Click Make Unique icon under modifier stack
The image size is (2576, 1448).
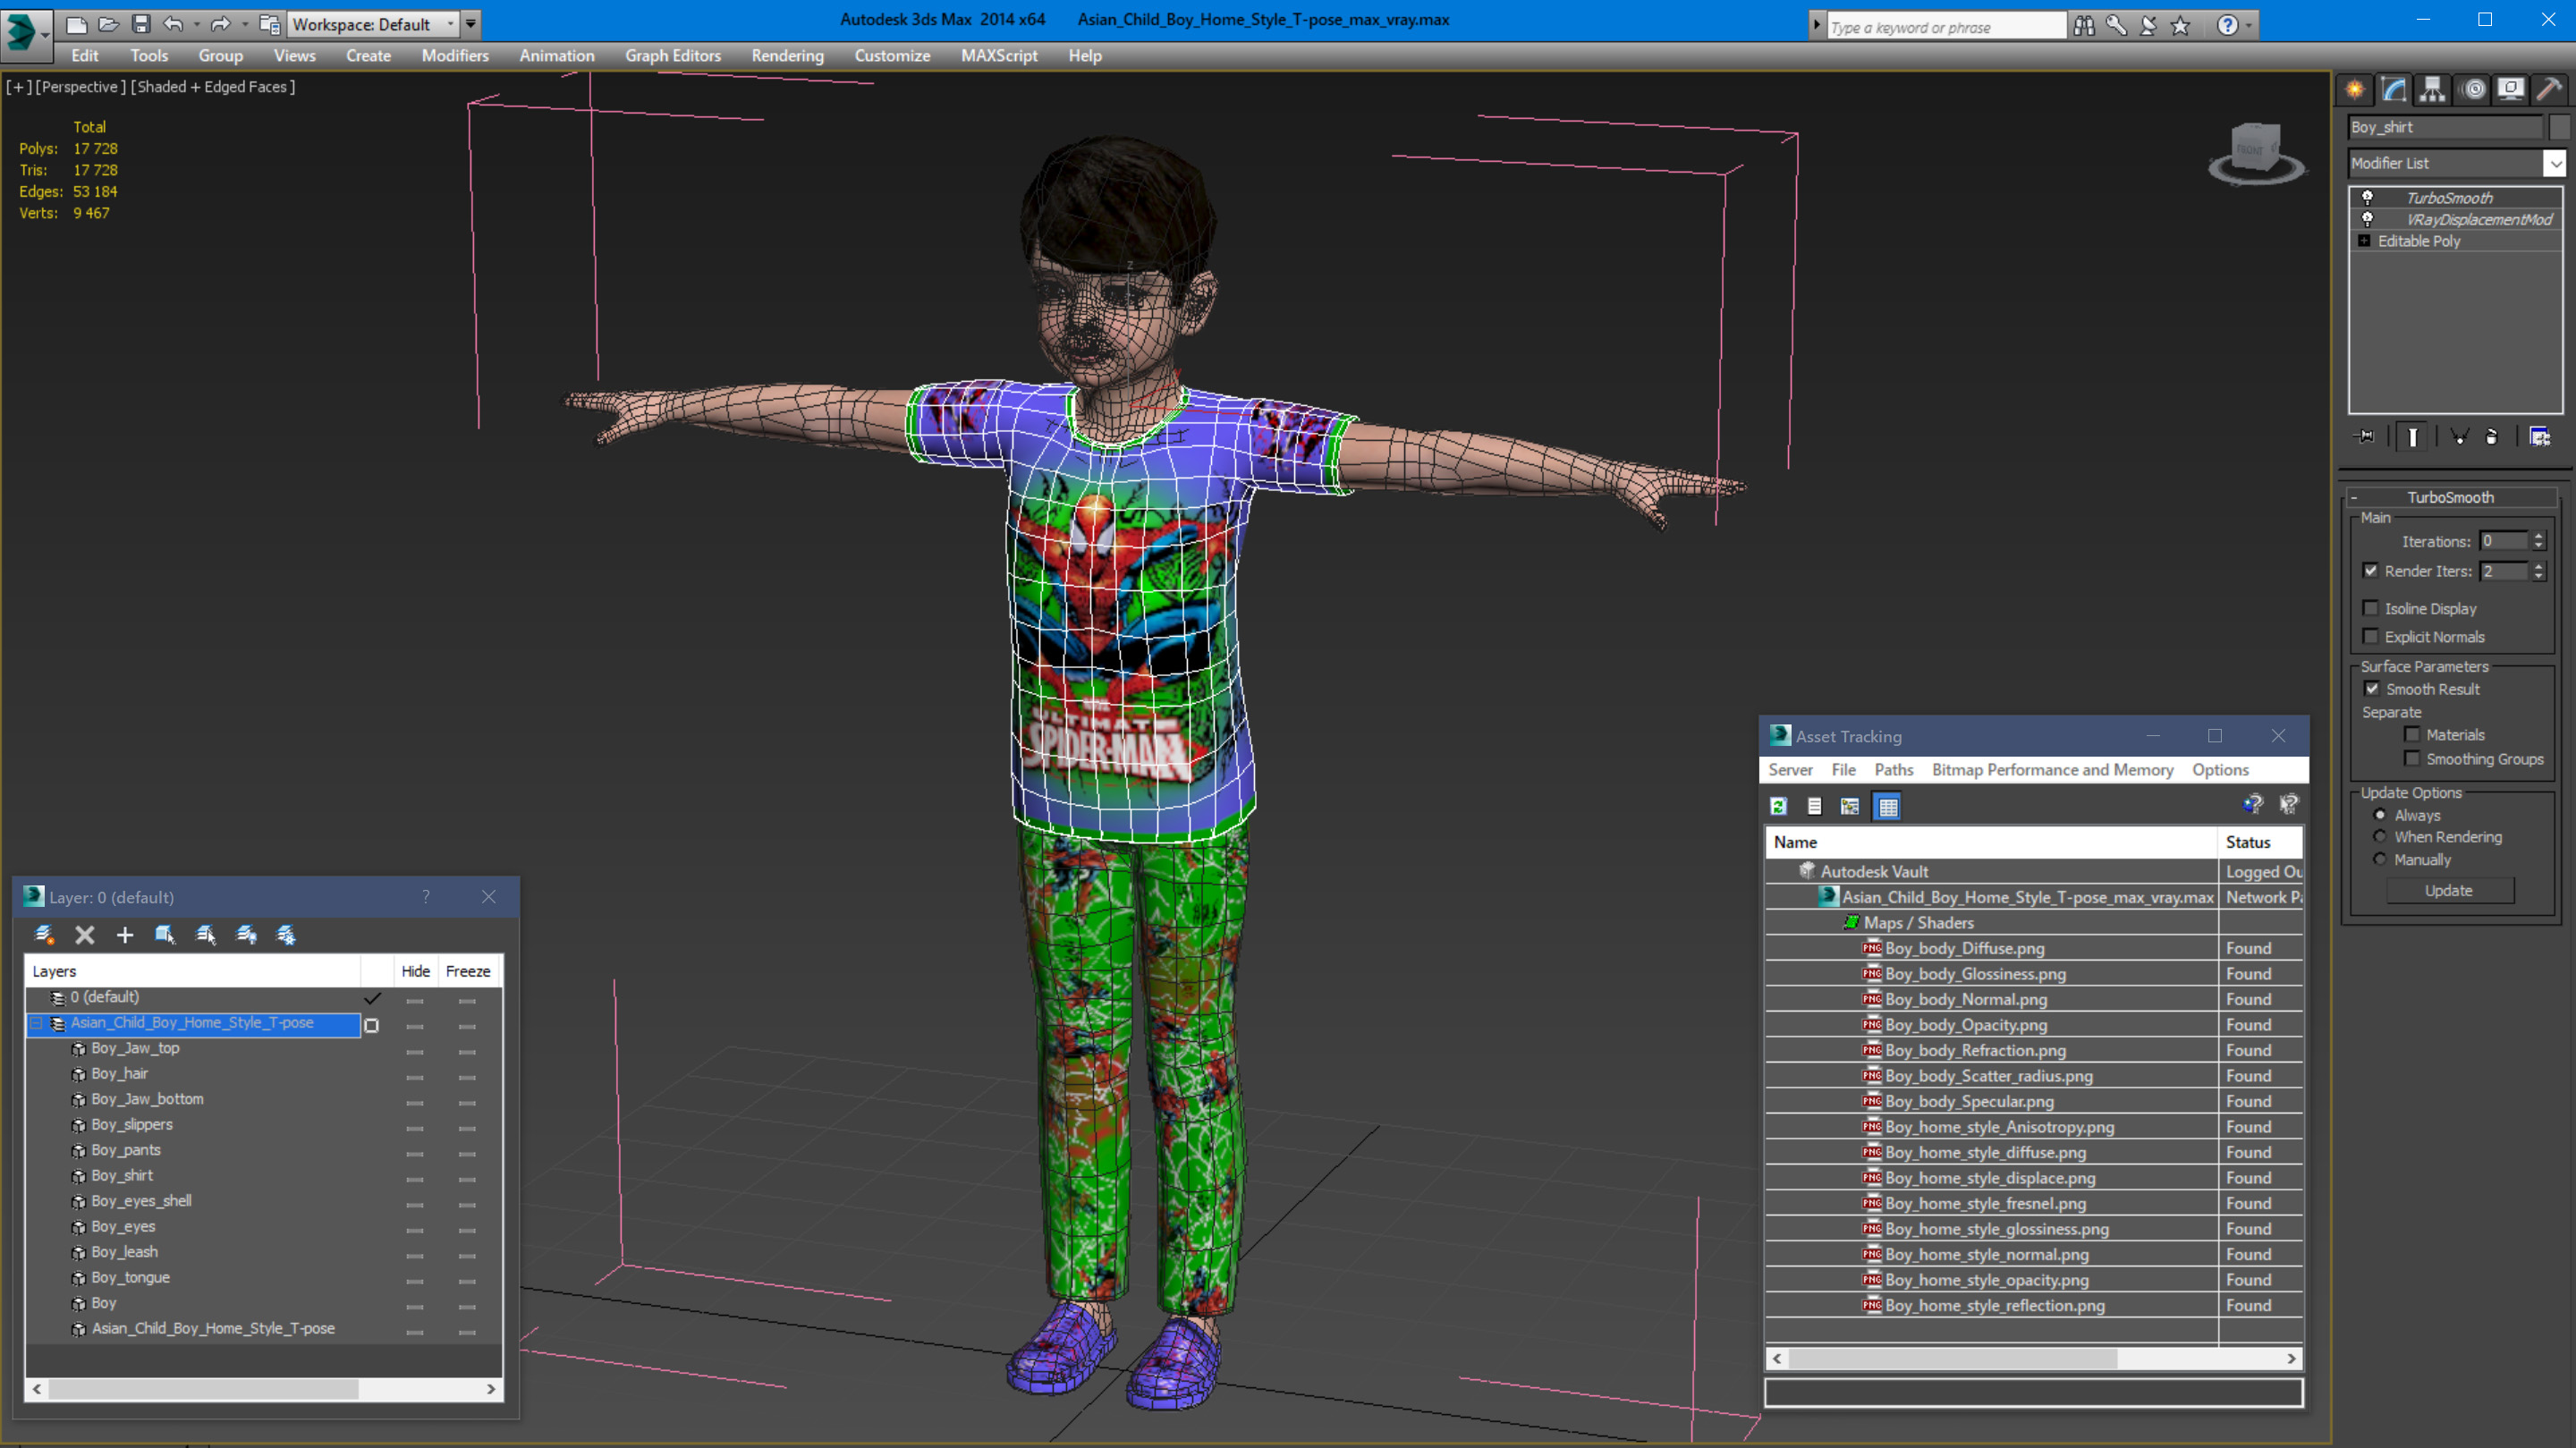[2459, 436]
